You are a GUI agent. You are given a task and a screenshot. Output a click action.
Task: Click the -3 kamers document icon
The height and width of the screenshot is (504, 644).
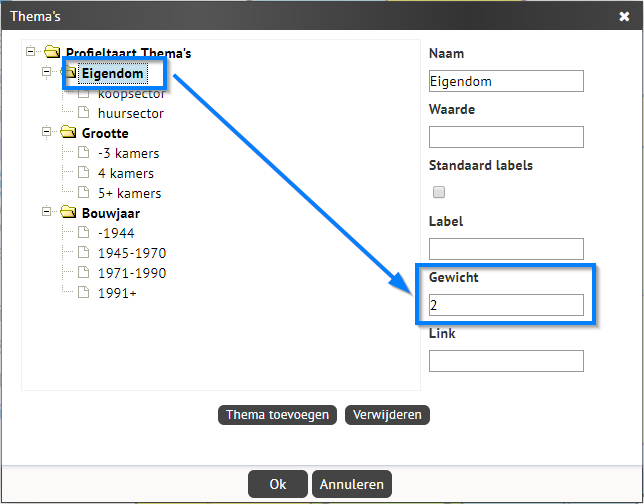pyautogui.click(x=83, y=152)
